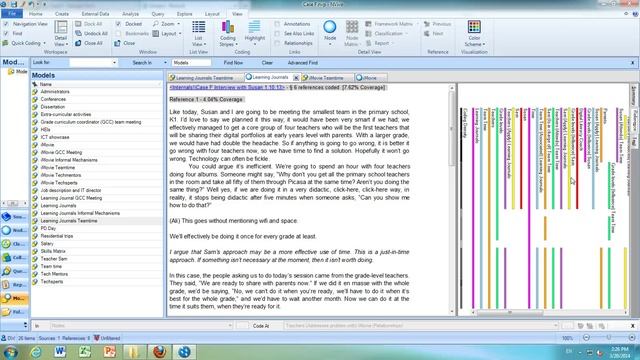Click the Find Now button
The height and width of the screenshot is (360, 640).
tap(233, 63)
